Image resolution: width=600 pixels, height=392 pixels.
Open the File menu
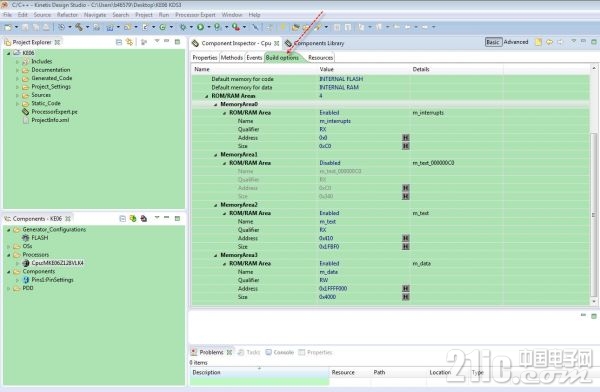pyautogui.click(x=7, y=15)
